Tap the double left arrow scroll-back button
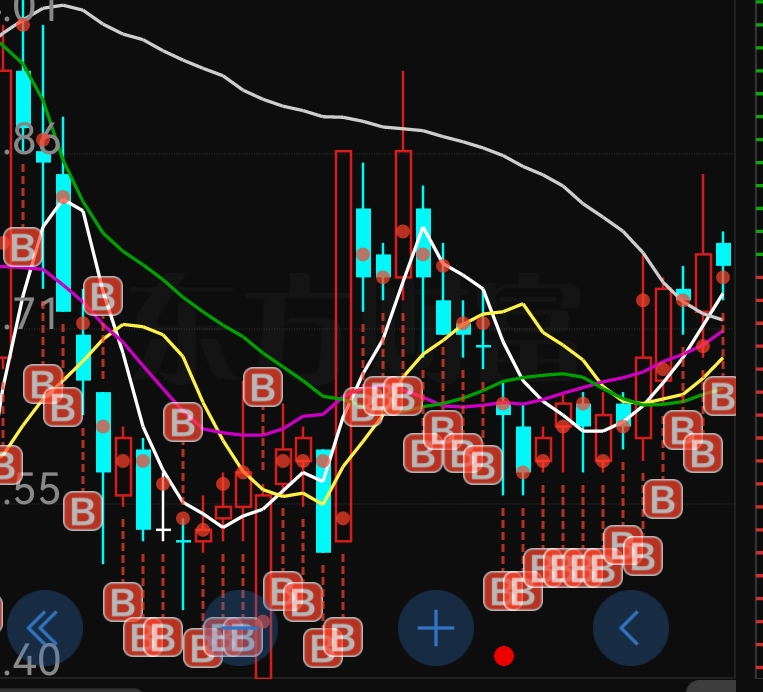763x692 pixels. (x=45, y=628)
